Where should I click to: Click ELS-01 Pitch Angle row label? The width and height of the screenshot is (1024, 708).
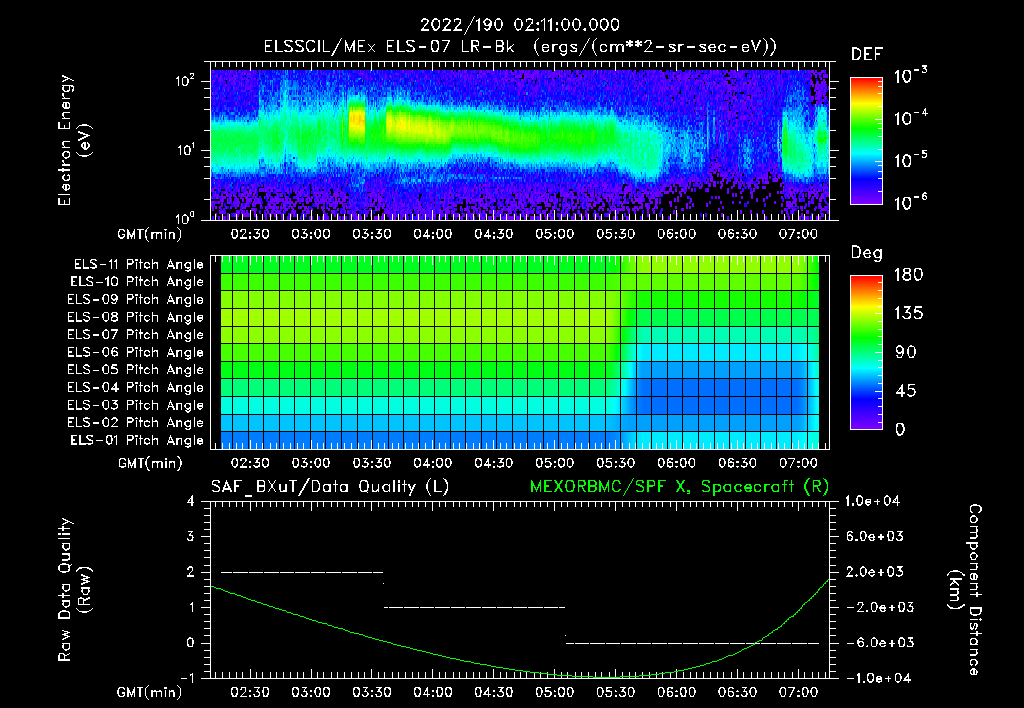pos(136,440)
